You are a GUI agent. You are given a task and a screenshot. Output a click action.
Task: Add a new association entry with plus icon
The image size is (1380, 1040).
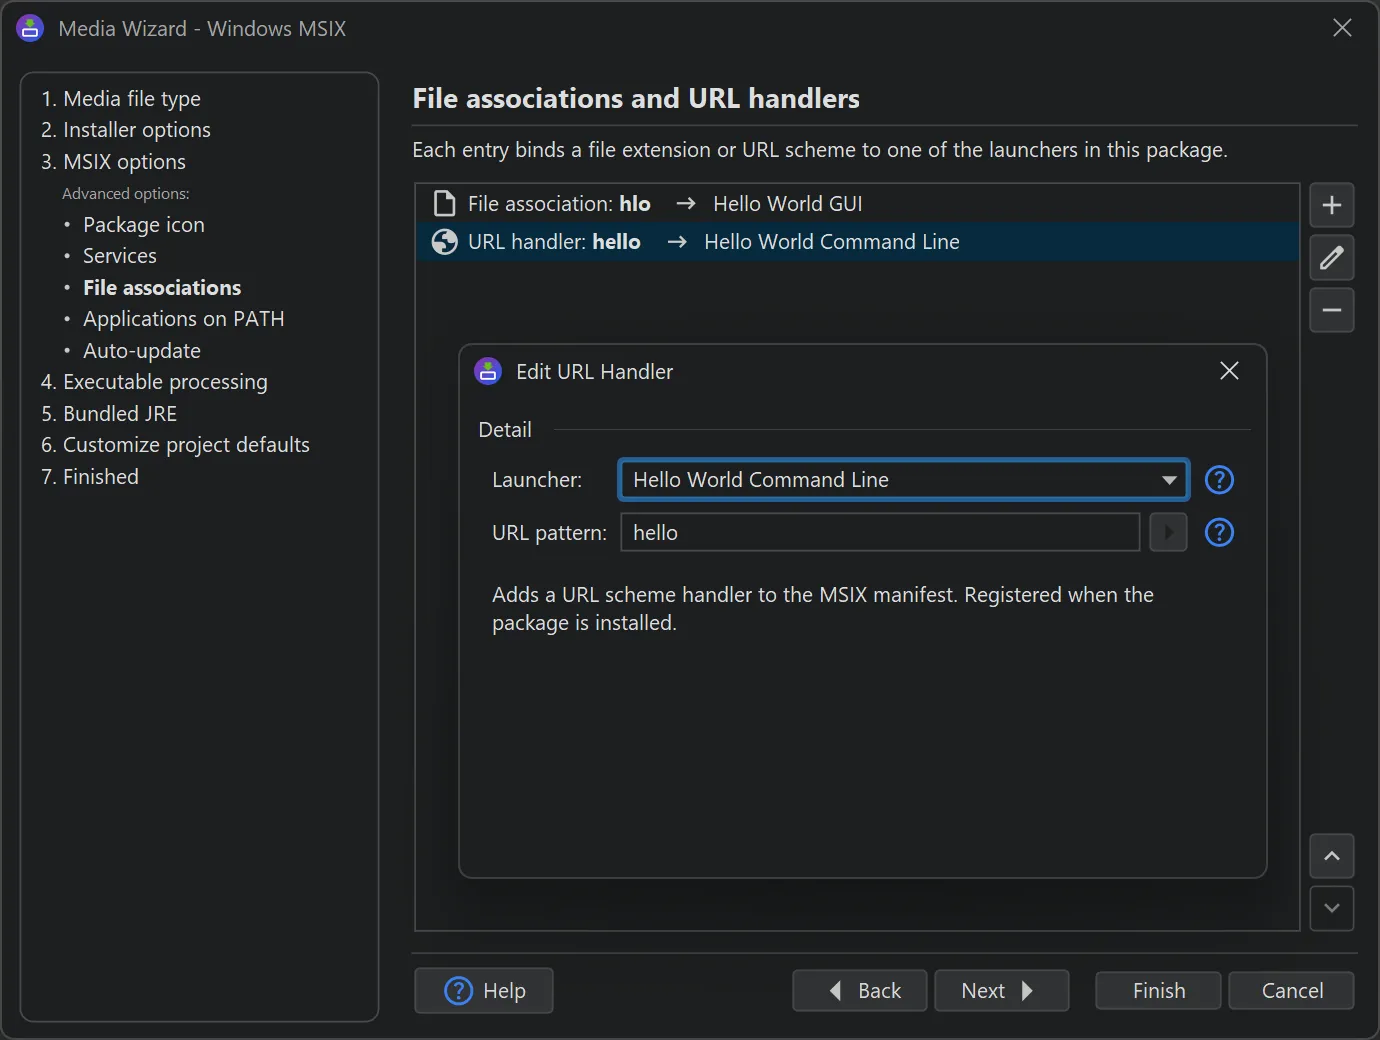[x=1332, y=206]
